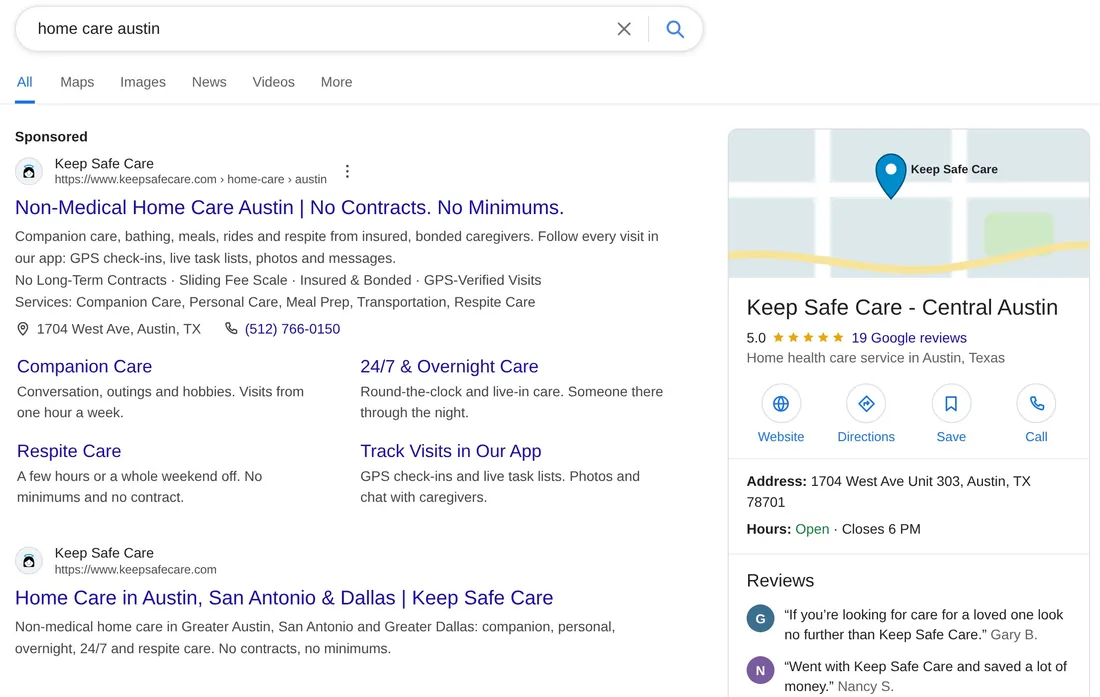The image size is (1100, 697).
Task: Open the 19 Google reviews link
Action: point(909,338)
